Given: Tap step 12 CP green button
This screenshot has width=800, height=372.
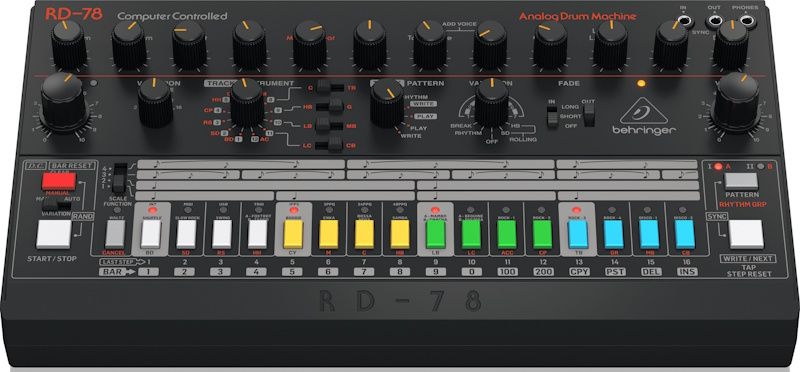Looking at the screenshot, I should point(542,234).
